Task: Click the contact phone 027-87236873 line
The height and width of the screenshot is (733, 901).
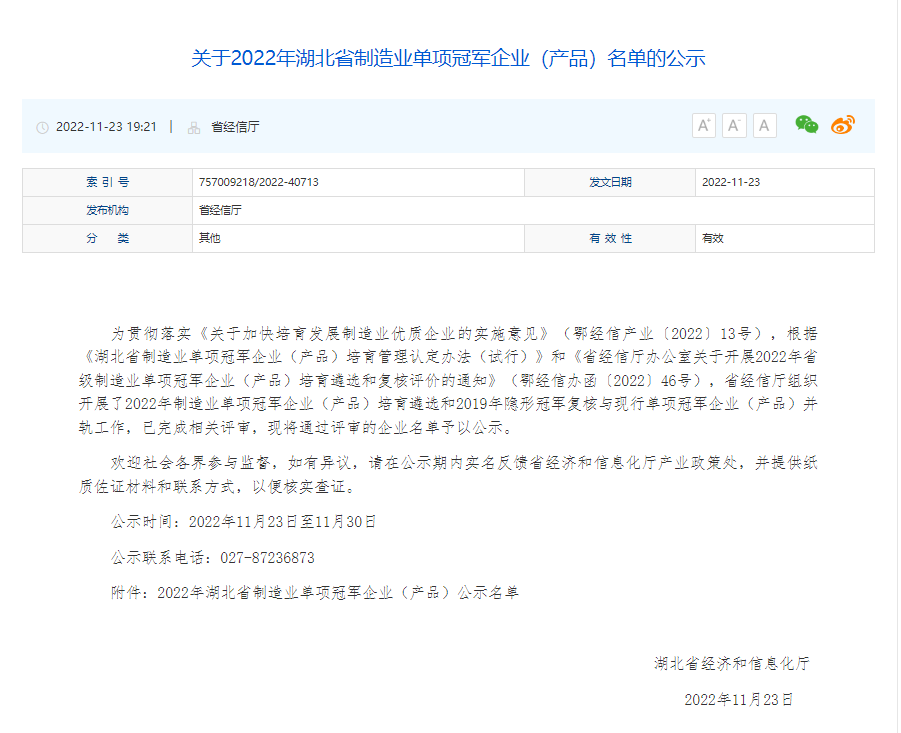Action: (x=212, y=557)
